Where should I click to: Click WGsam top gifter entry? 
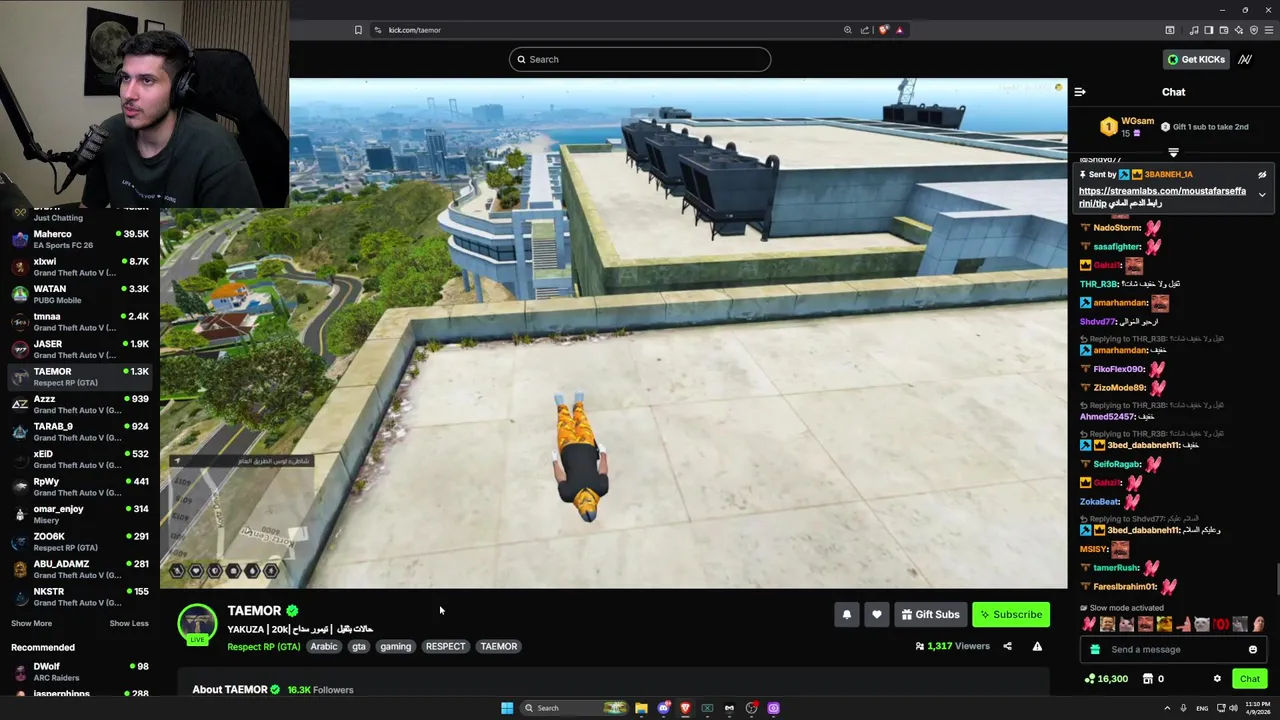1125,127
